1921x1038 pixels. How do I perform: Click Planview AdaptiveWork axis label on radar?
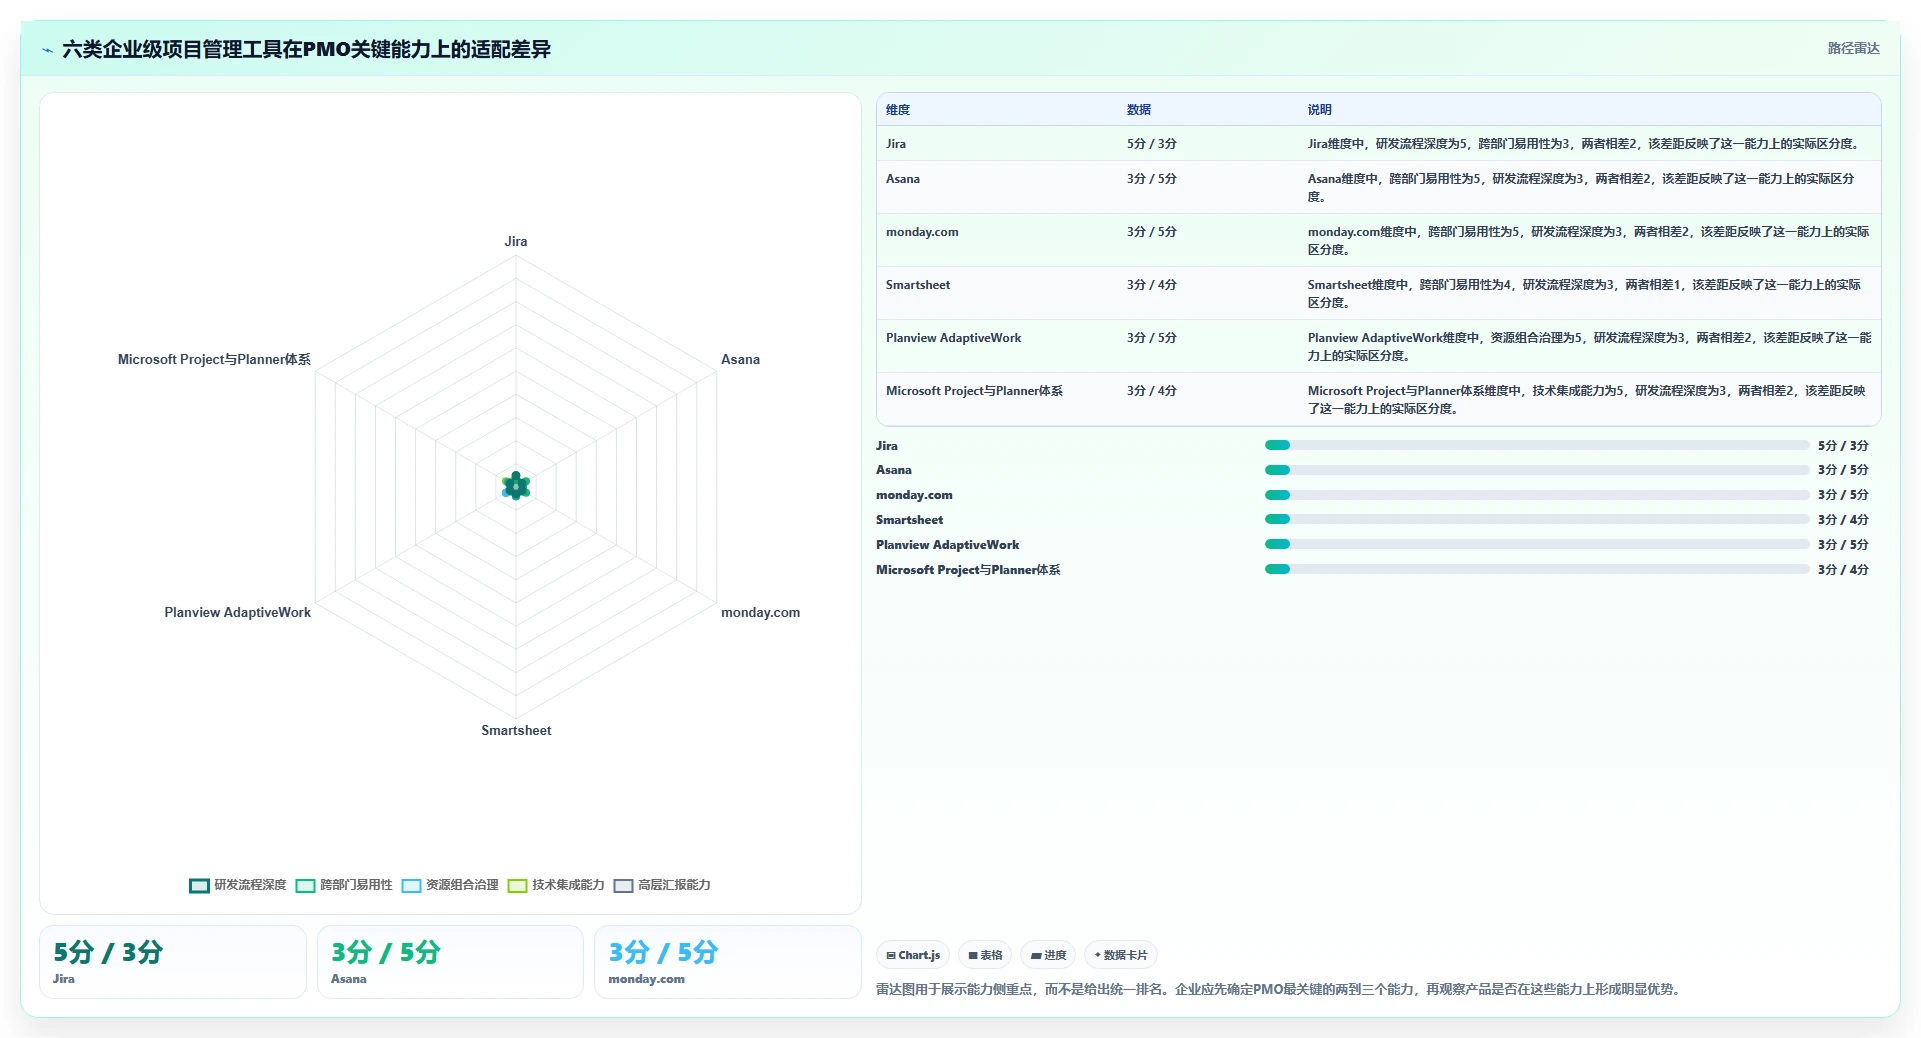(238, 612)
